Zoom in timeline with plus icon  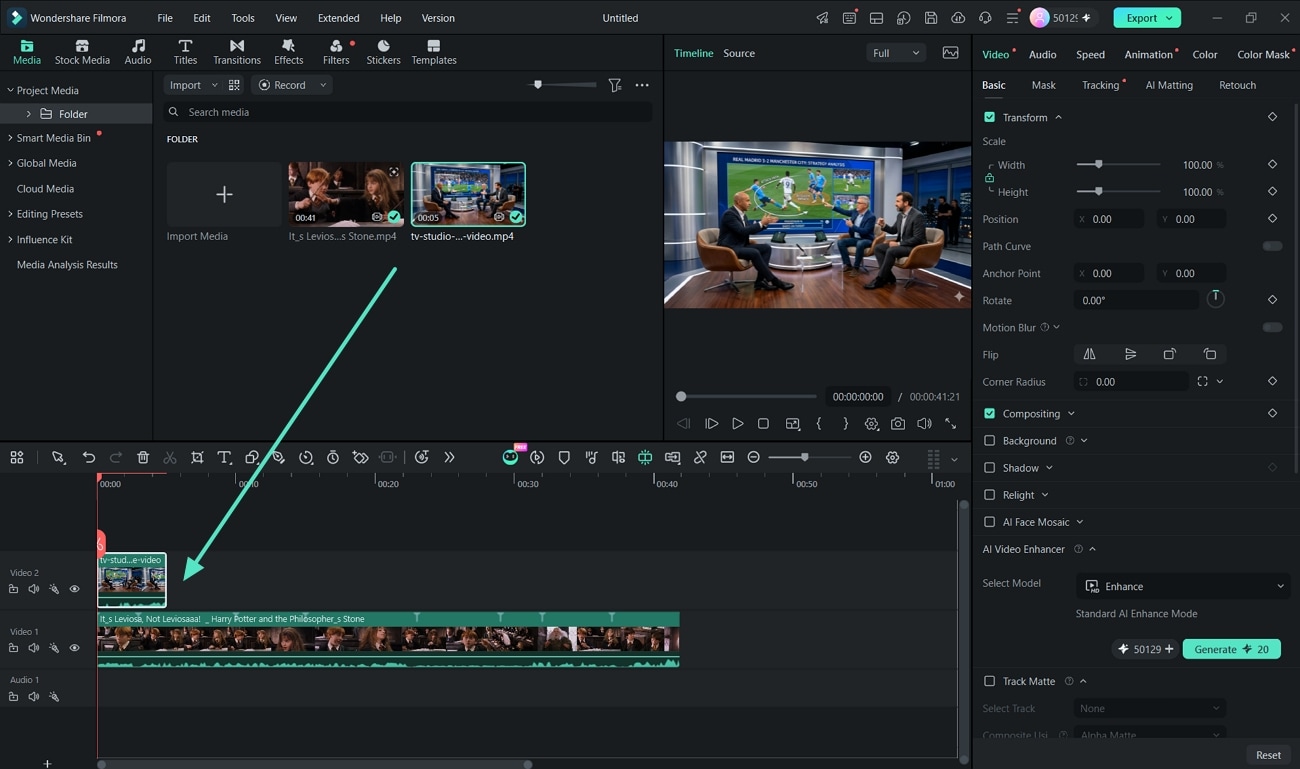point(865,457)
